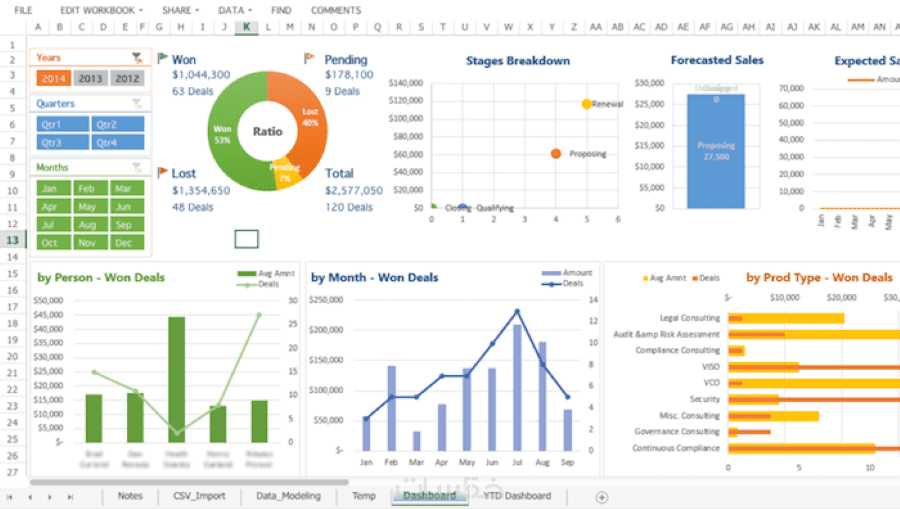The image size is (900, 509).
Task: Select column A header
Action: tap(38, 26)
